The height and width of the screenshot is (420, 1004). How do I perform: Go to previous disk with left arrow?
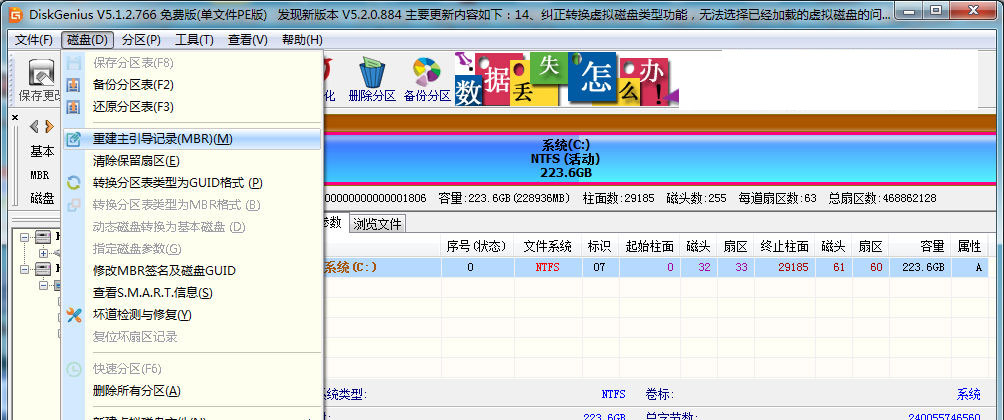(x=33, y=126)
